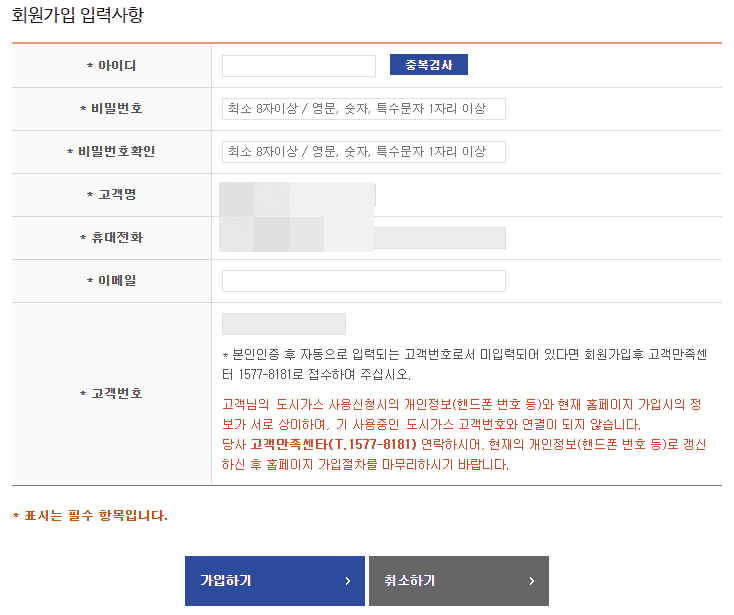Click the 비밀번호확인 row label
Screen dimensions: 734x615
tap(111, 152)
